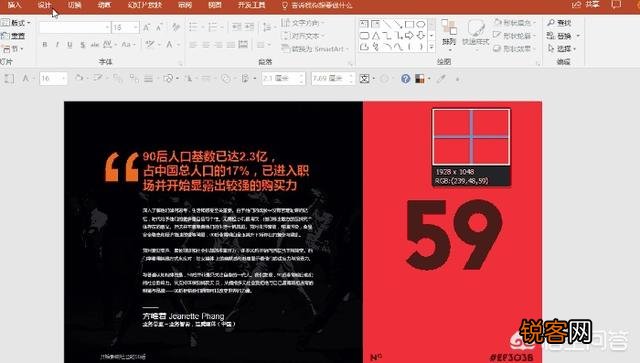640x363 pixels.
Task: Open the 文字方向 text direction dropdown
Action: point(304,23)
